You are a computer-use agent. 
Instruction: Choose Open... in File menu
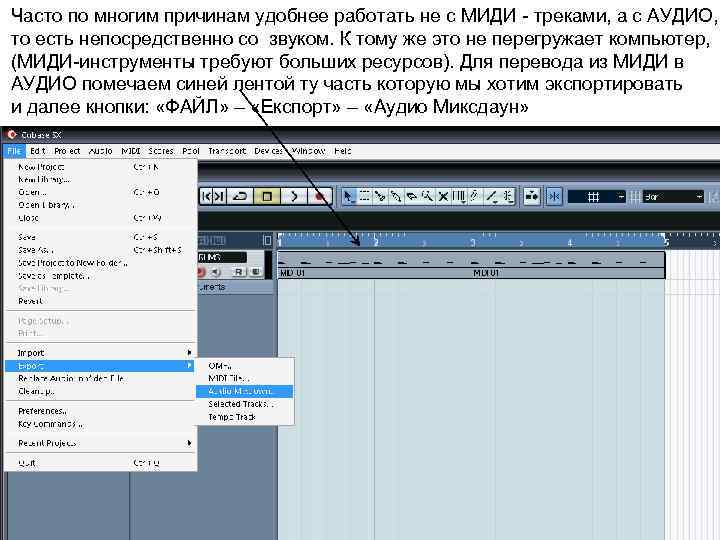click(101, 192)
